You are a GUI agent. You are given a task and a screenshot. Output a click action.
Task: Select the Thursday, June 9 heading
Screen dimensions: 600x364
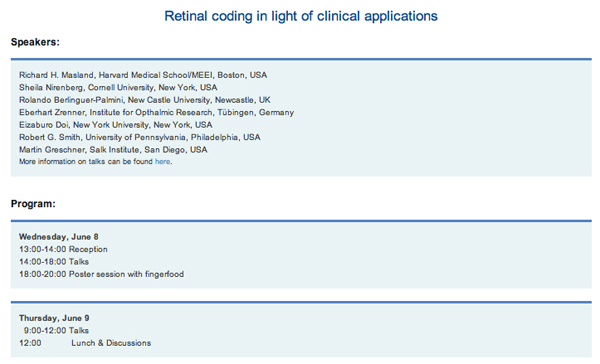pos(54,318)
